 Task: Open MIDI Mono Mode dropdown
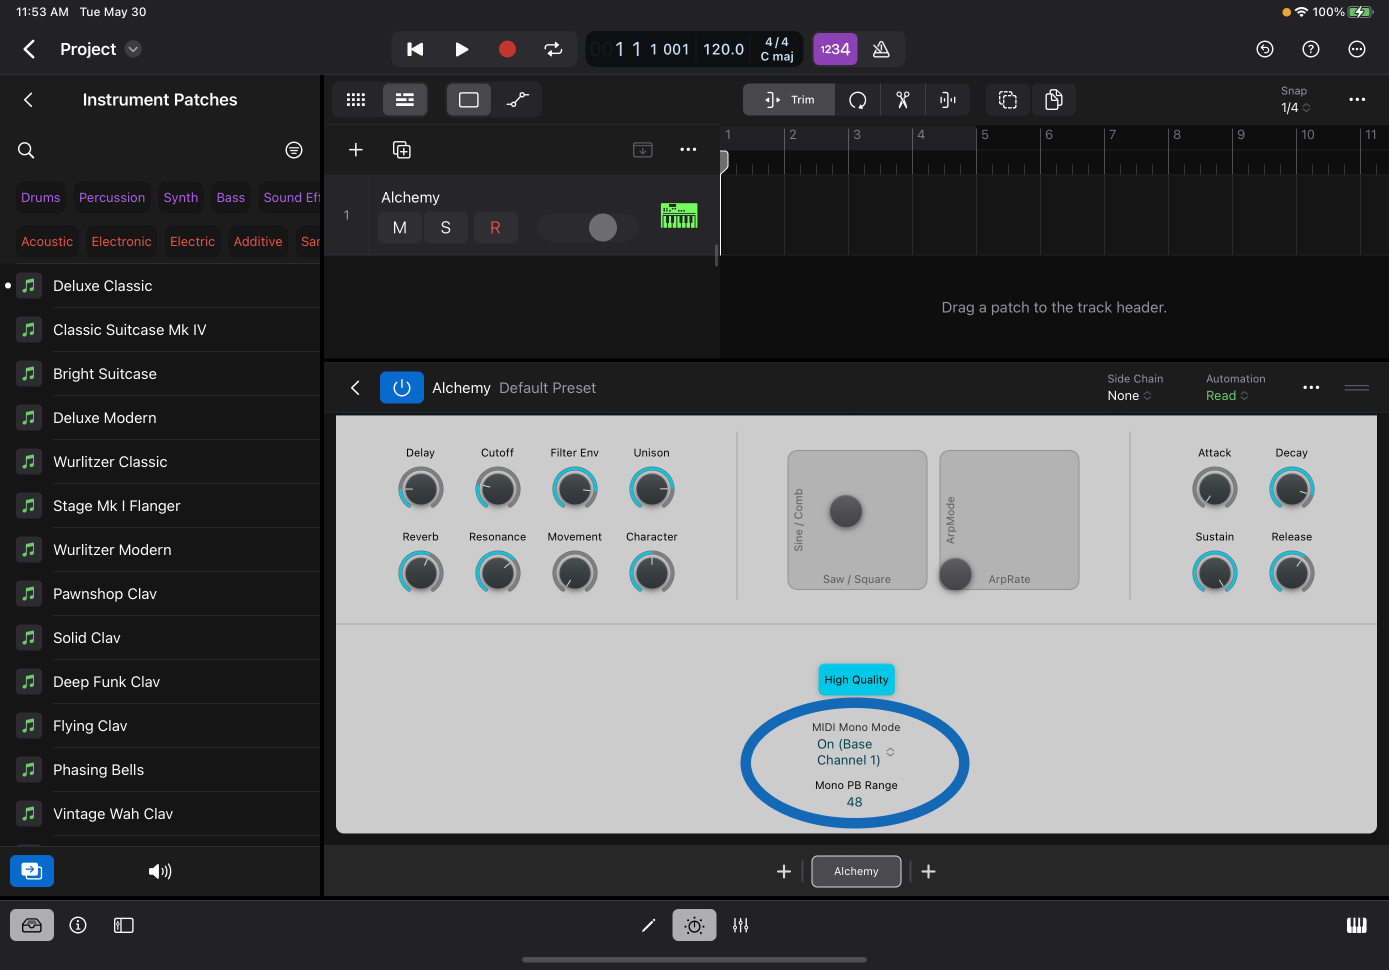[x=855, y=752]
